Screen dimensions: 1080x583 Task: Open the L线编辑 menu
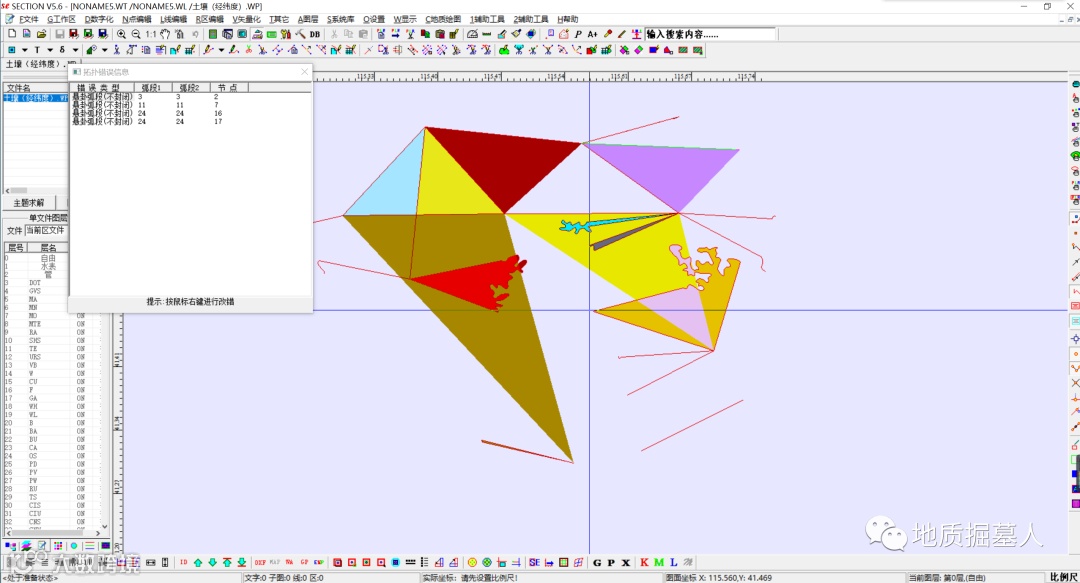(x=174, y=19)
